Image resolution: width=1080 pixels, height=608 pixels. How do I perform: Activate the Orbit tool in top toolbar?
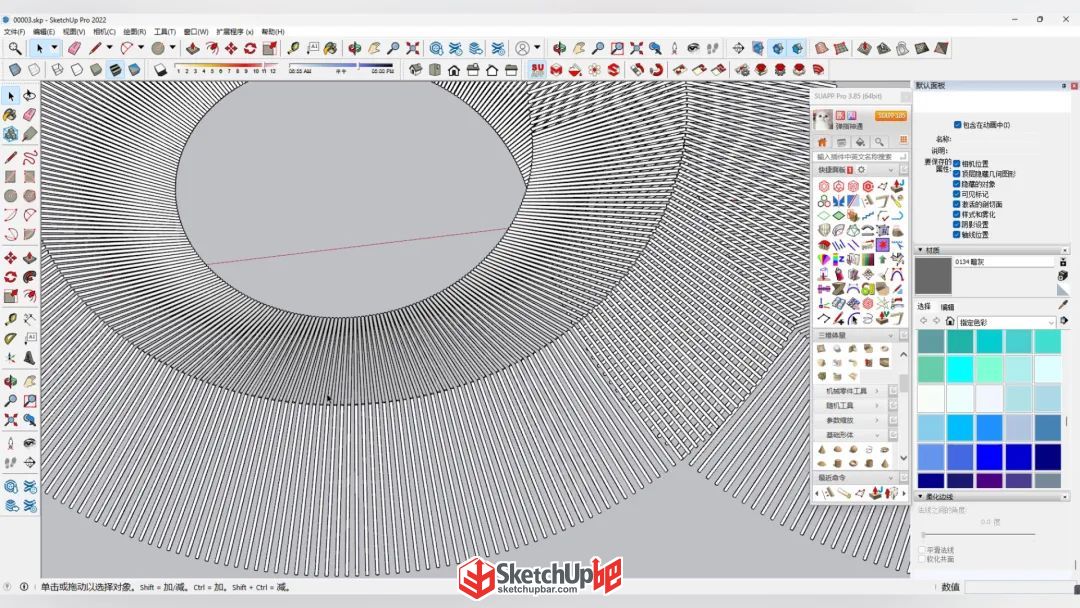(355, 48)
